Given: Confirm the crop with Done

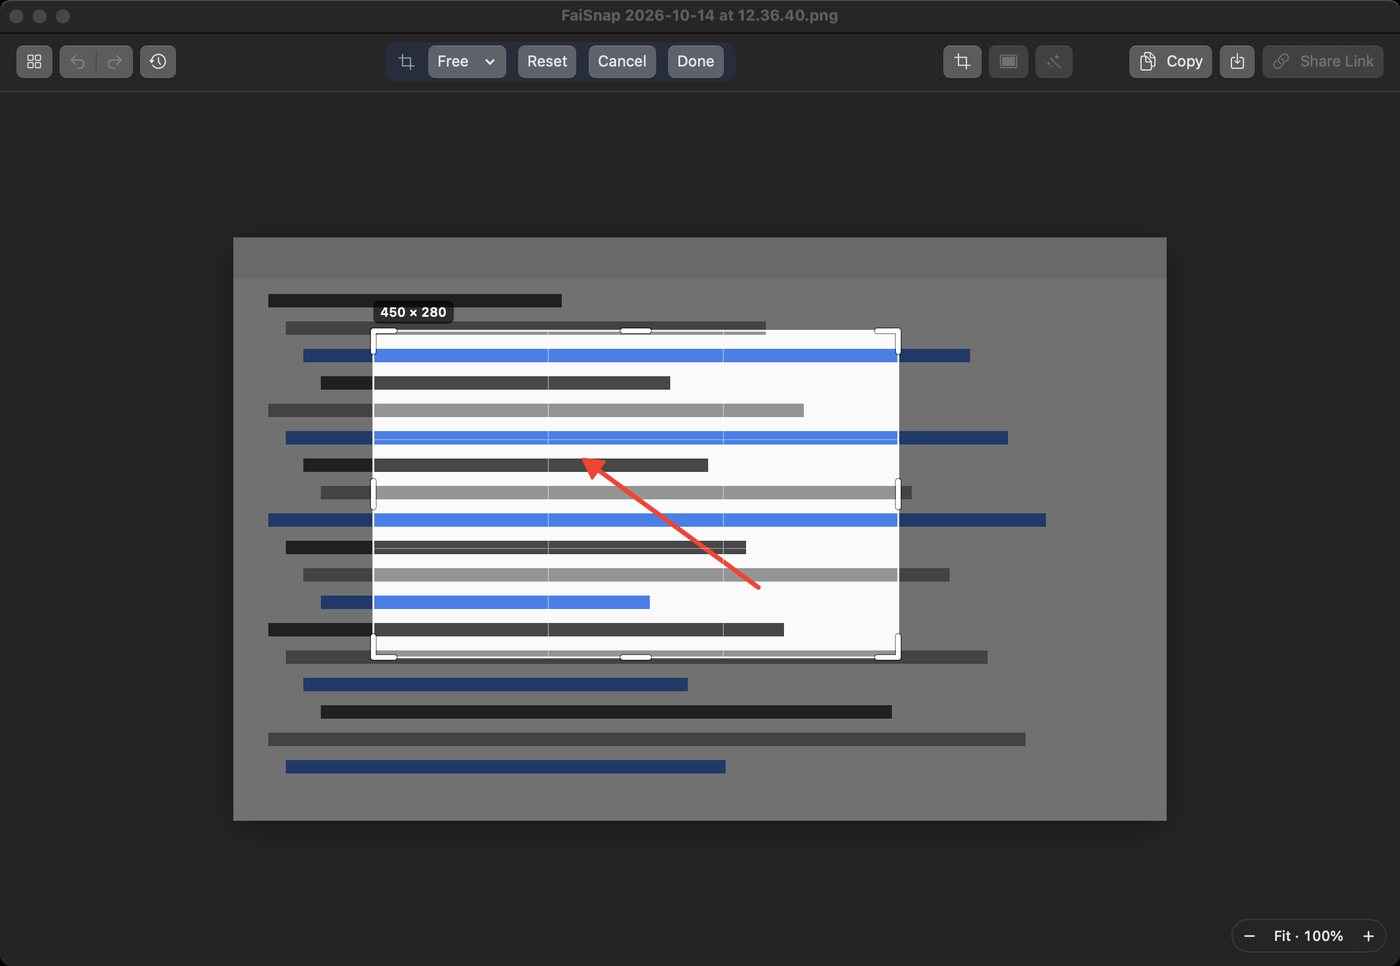Looking at the screenshot, I should pyautogui.click(x=695, y=61).
